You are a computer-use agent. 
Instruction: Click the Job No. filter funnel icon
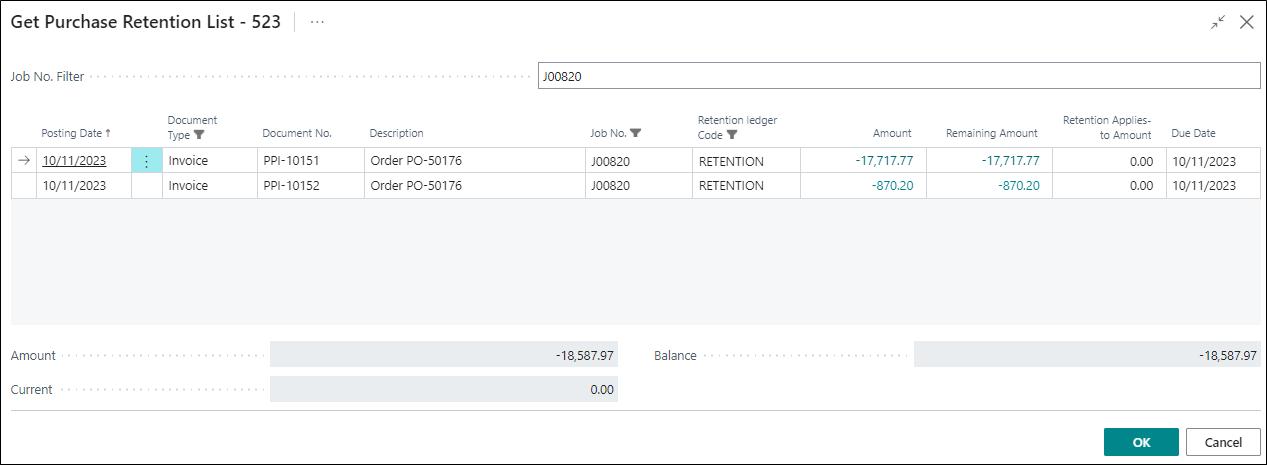(x=636, y=133)
